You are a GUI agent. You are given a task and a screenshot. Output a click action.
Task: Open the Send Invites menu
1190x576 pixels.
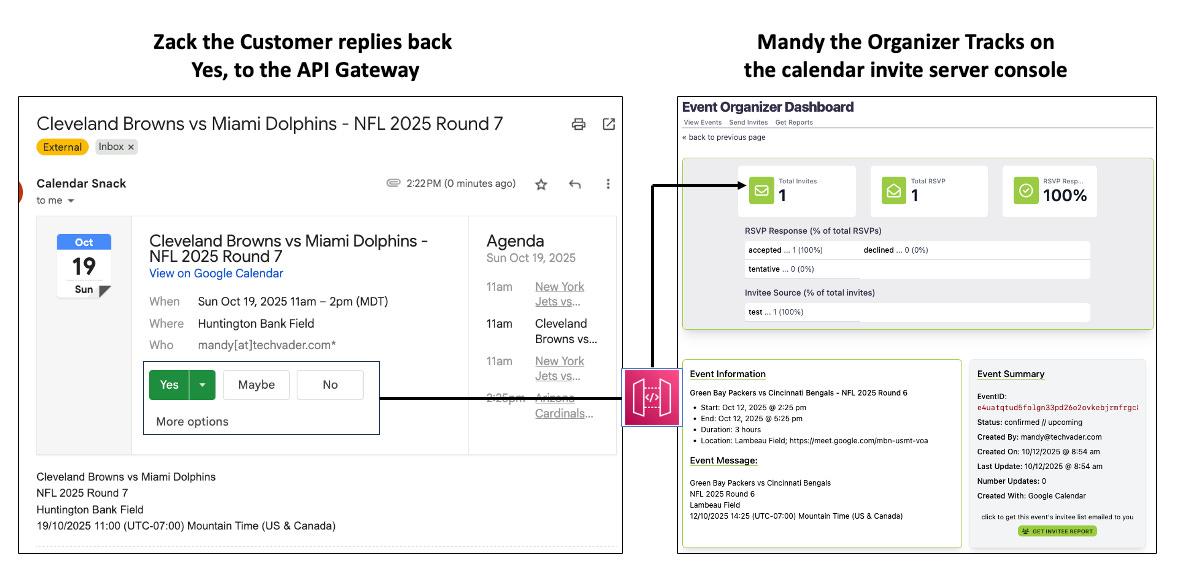[x=748, y=122]
